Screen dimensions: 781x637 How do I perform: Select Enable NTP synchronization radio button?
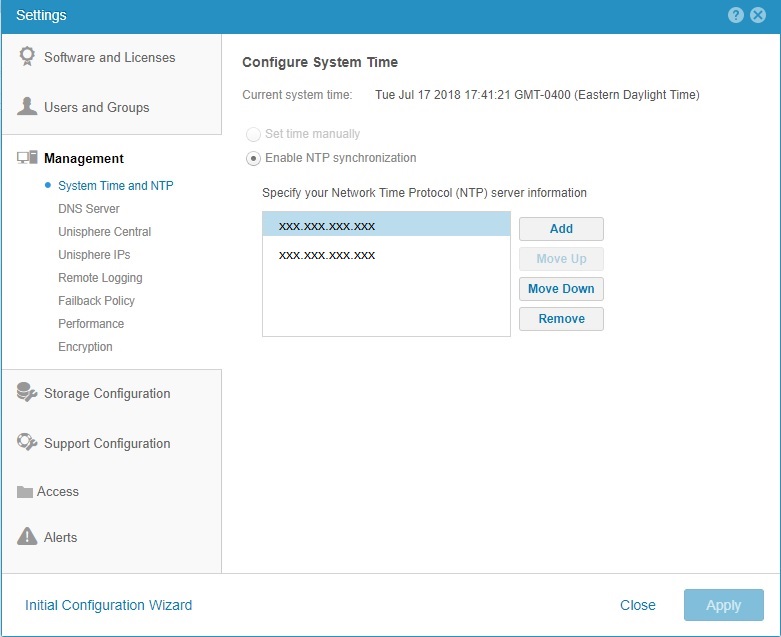point(252,158)
